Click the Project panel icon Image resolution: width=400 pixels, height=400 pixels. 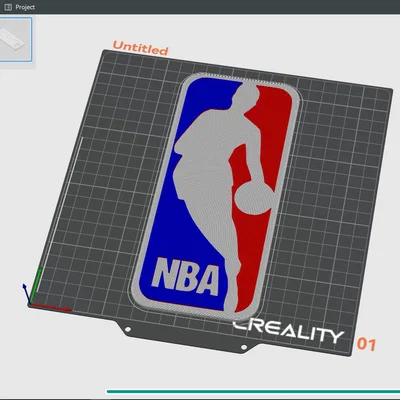click(8, 7)
